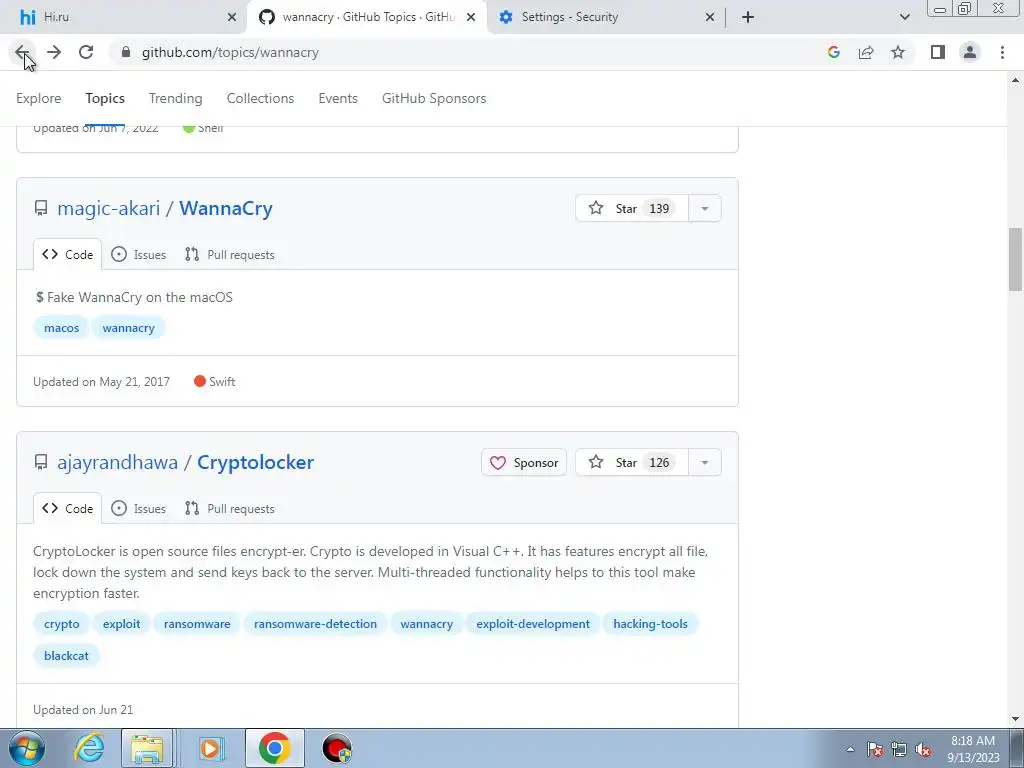Screen dimensions: 1024x768
Task: Click the page vertical scrollbar thumb
Action: pyautogui.click(x=1015, y=259)
